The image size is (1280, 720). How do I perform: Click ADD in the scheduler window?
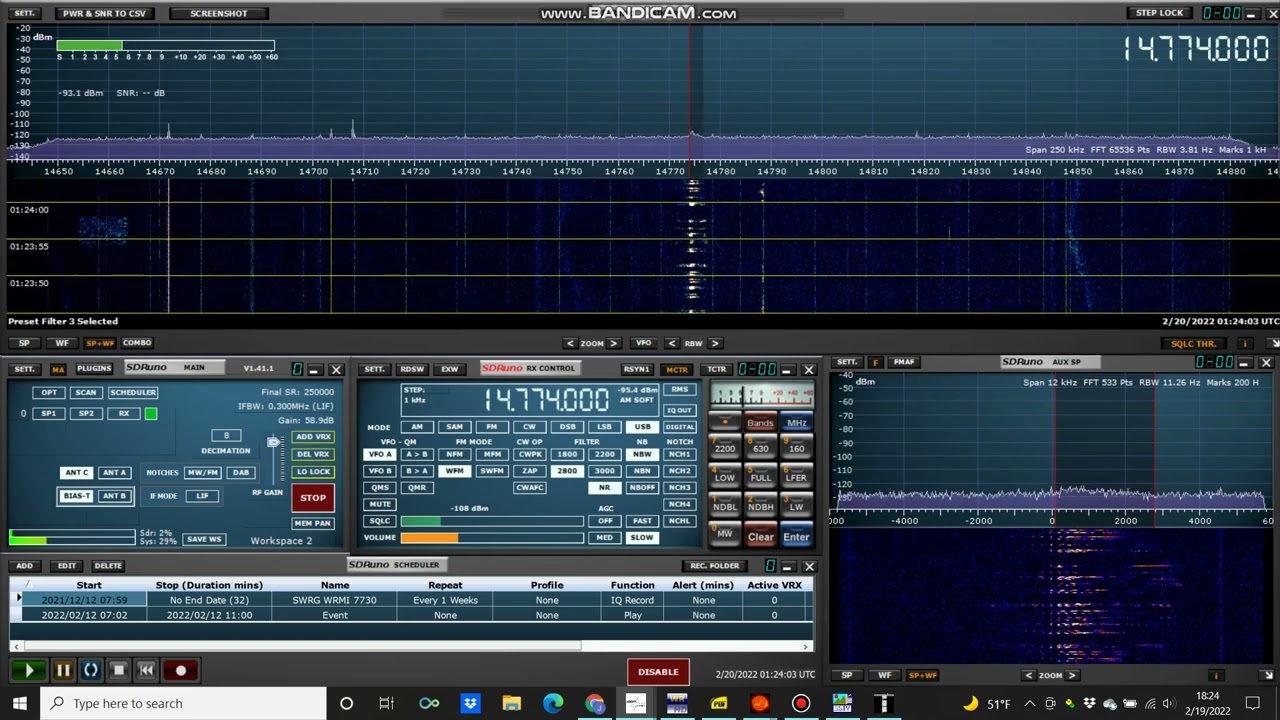coord(24,567)
